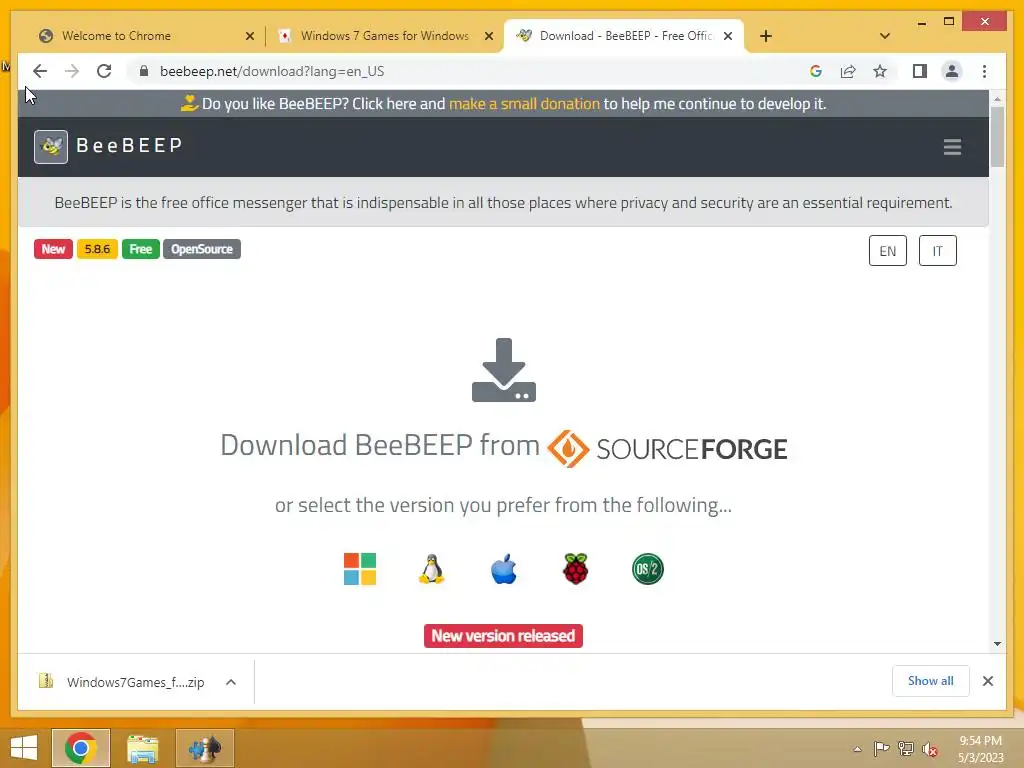
Task: Click the scrollbar down arrow
Action: [997, 644]
